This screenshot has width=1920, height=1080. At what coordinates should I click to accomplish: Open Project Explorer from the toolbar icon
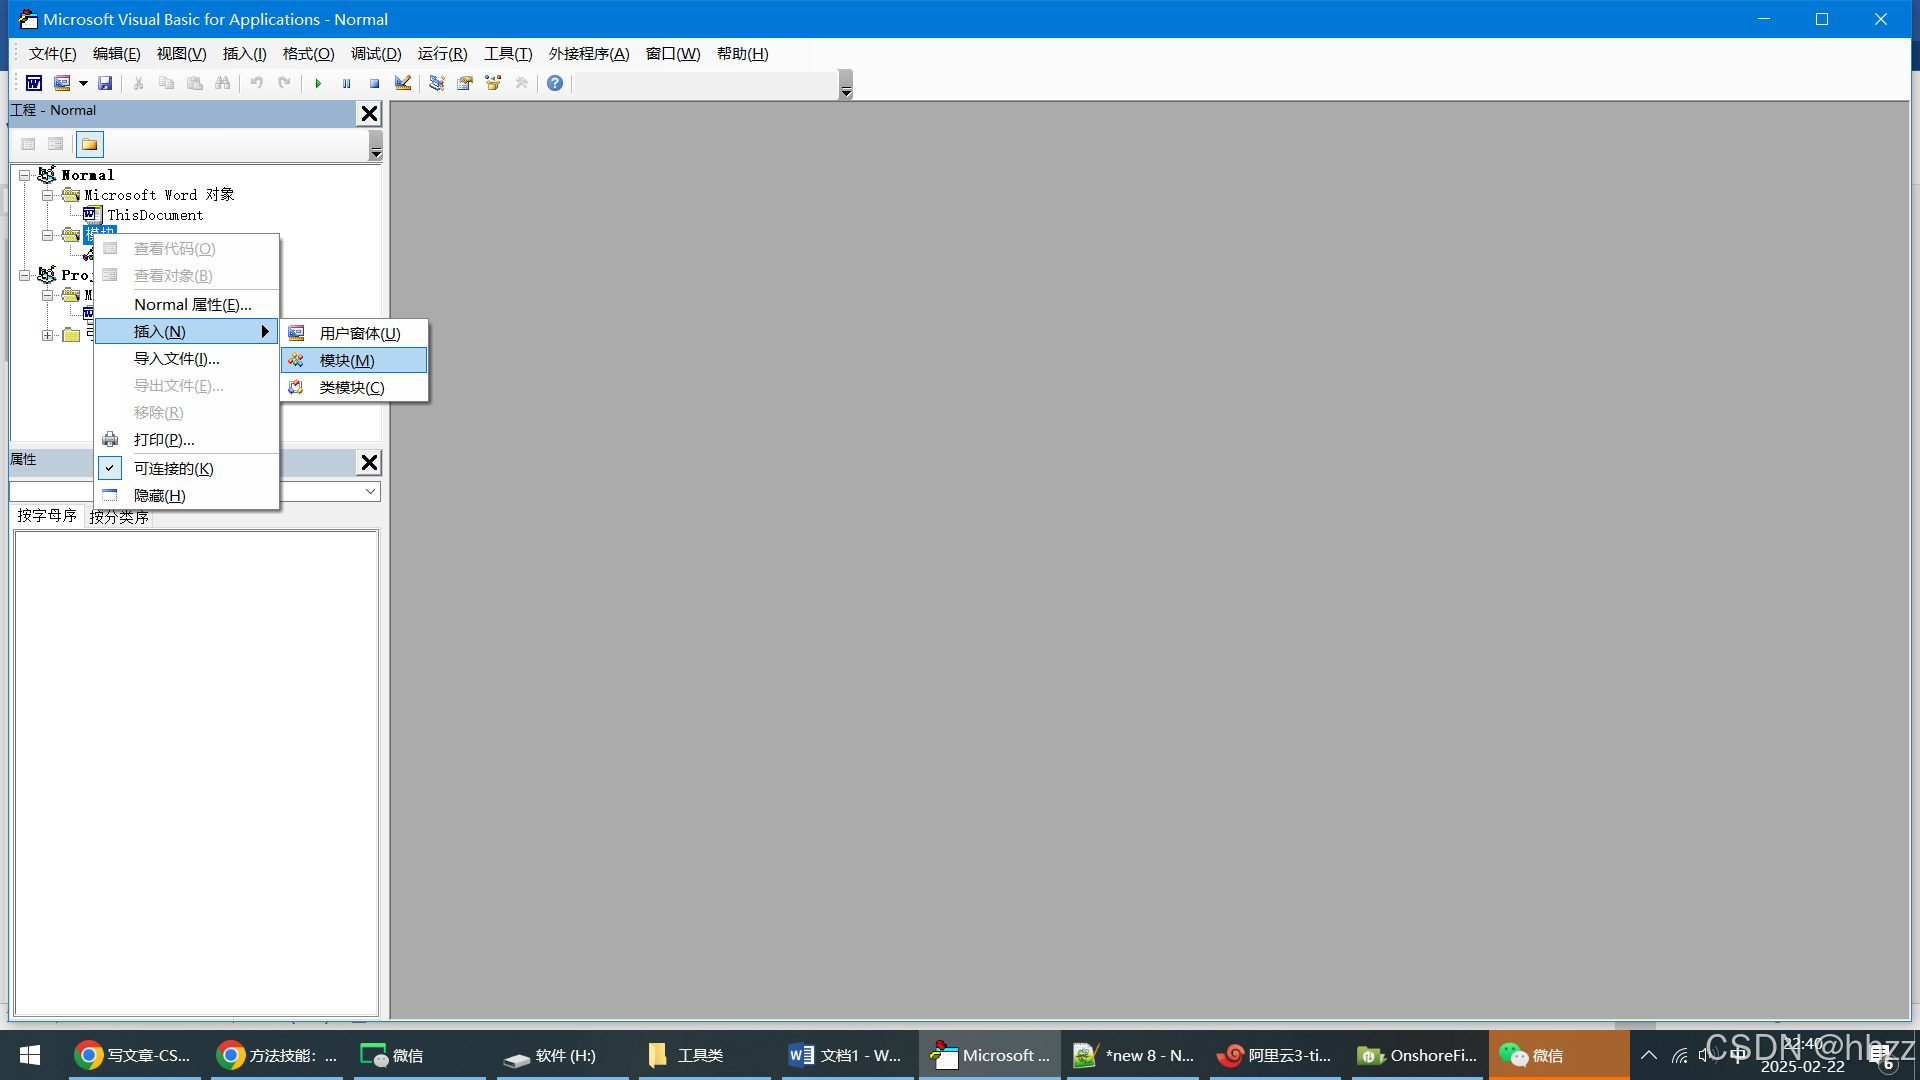click(x=437, y=83)
